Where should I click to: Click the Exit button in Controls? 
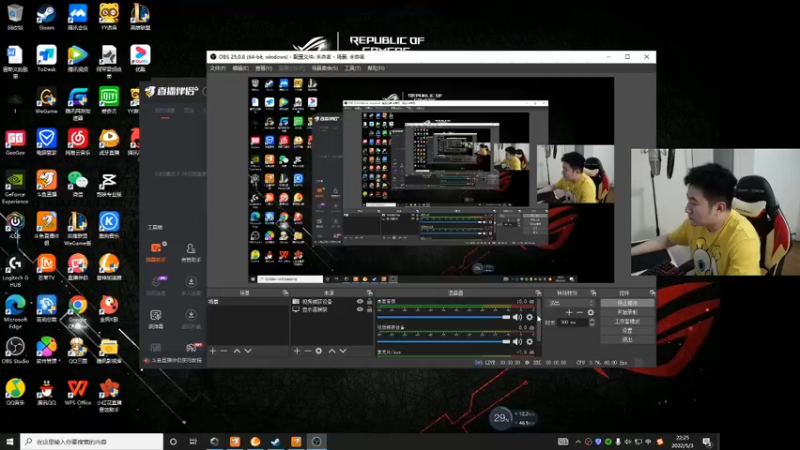[x=627, y=339]
